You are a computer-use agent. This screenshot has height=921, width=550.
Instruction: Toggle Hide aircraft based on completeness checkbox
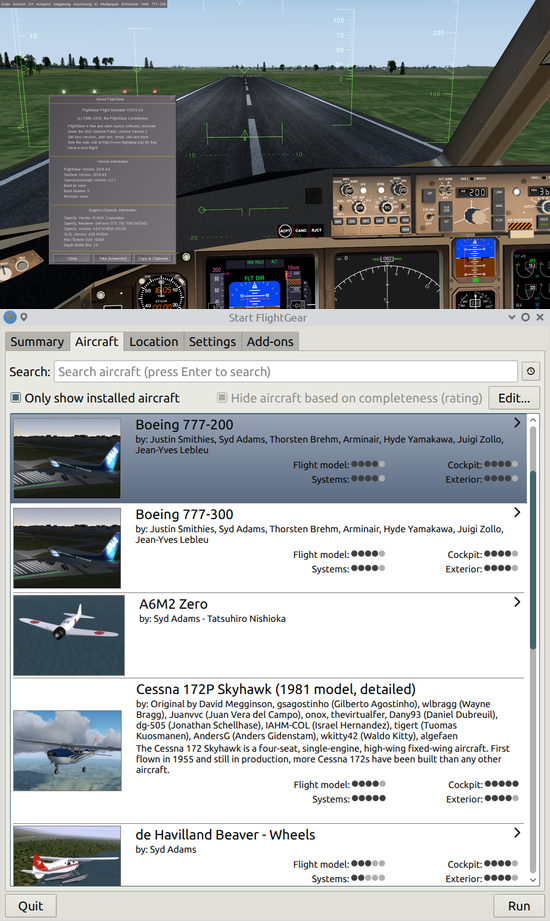point(222,398)
